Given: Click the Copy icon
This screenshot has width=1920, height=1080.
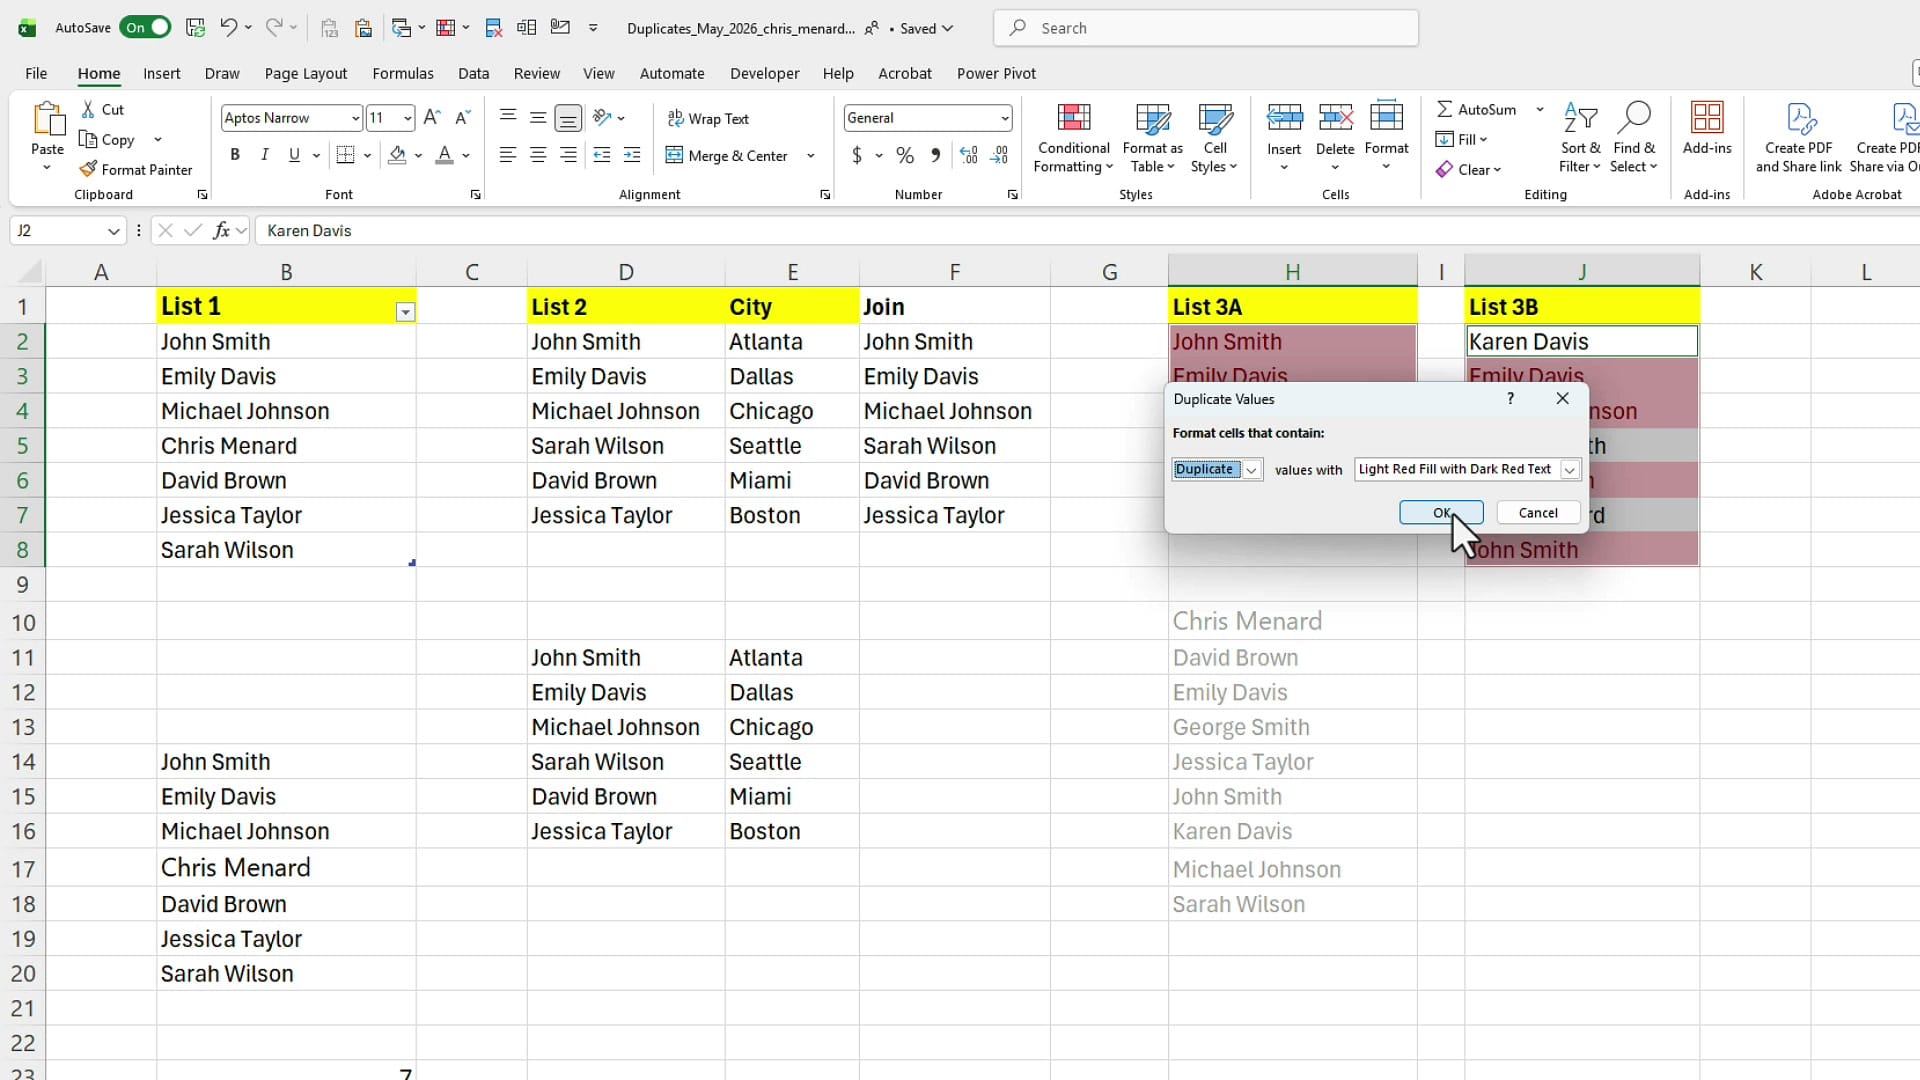Looking at the screenshot, I should [x=89, y=140].
